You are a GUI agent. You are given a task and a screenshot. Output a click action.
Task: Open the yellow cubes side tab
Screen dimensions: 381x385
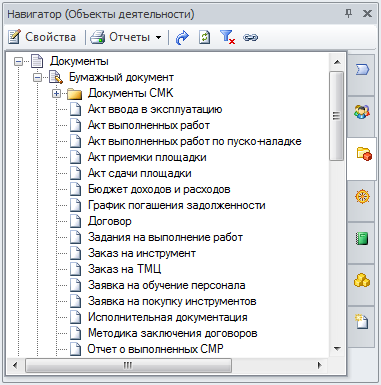(x=362, y=281)
